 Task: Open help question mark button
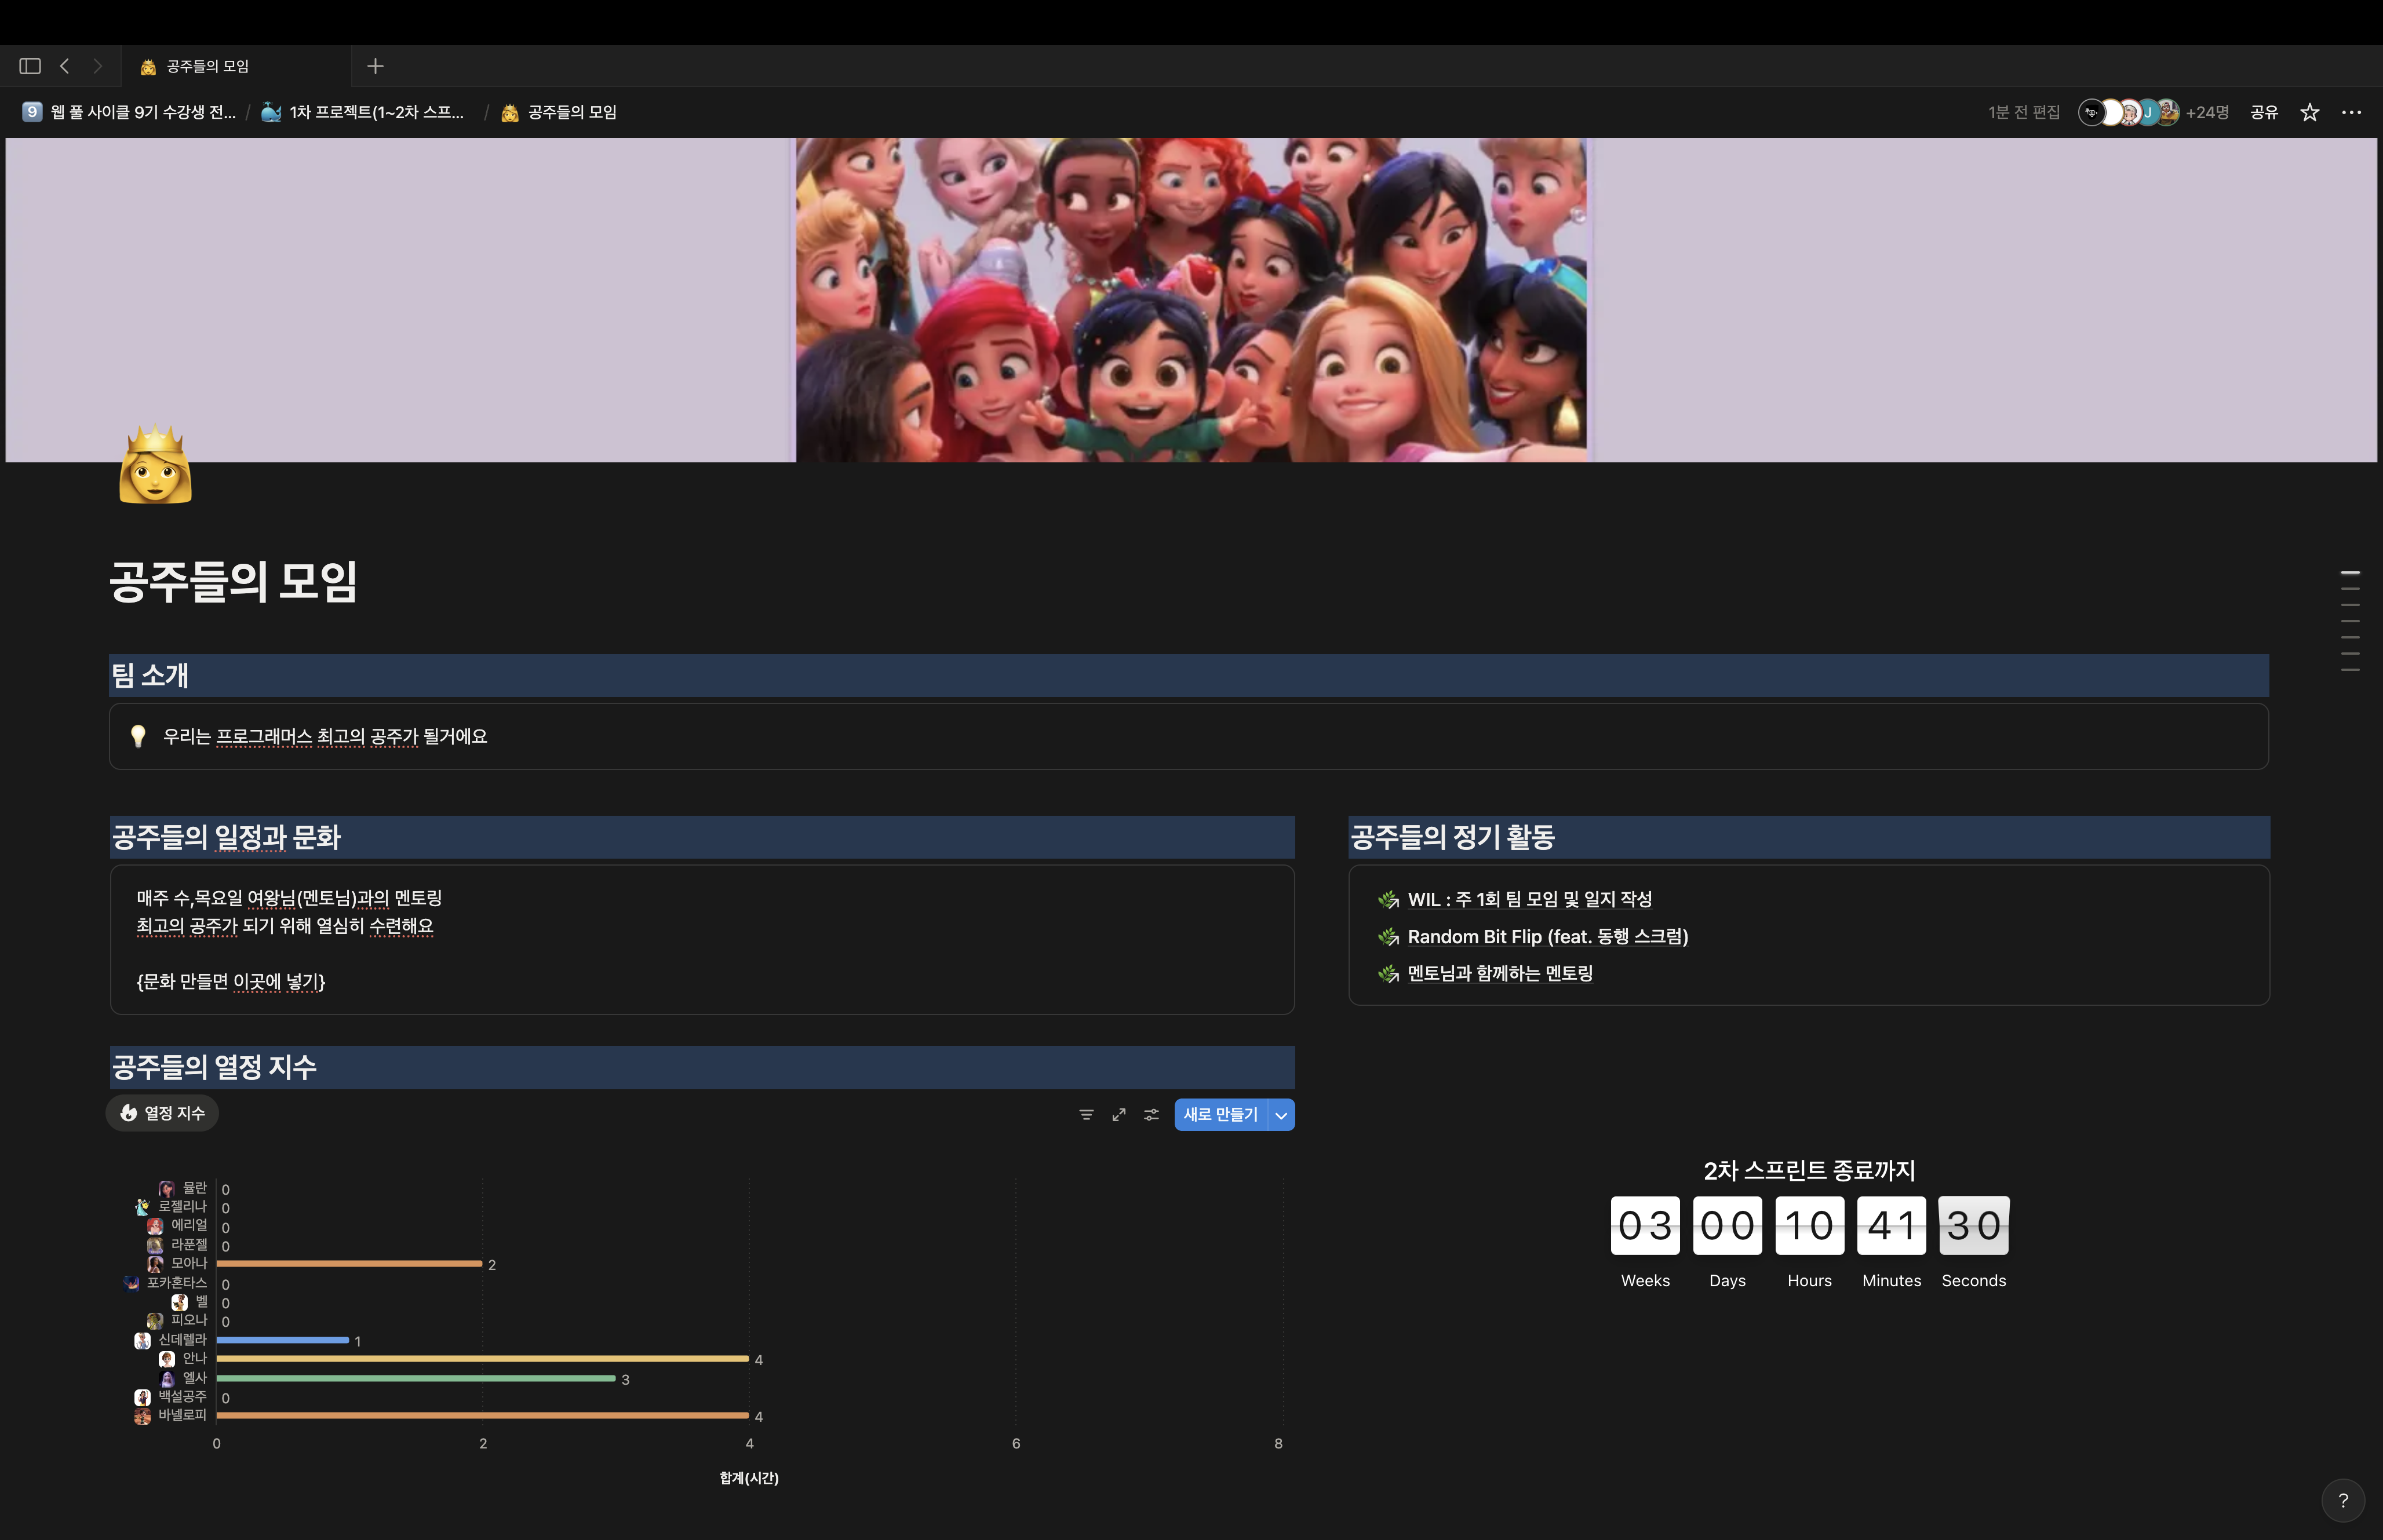[2342, 1500]
